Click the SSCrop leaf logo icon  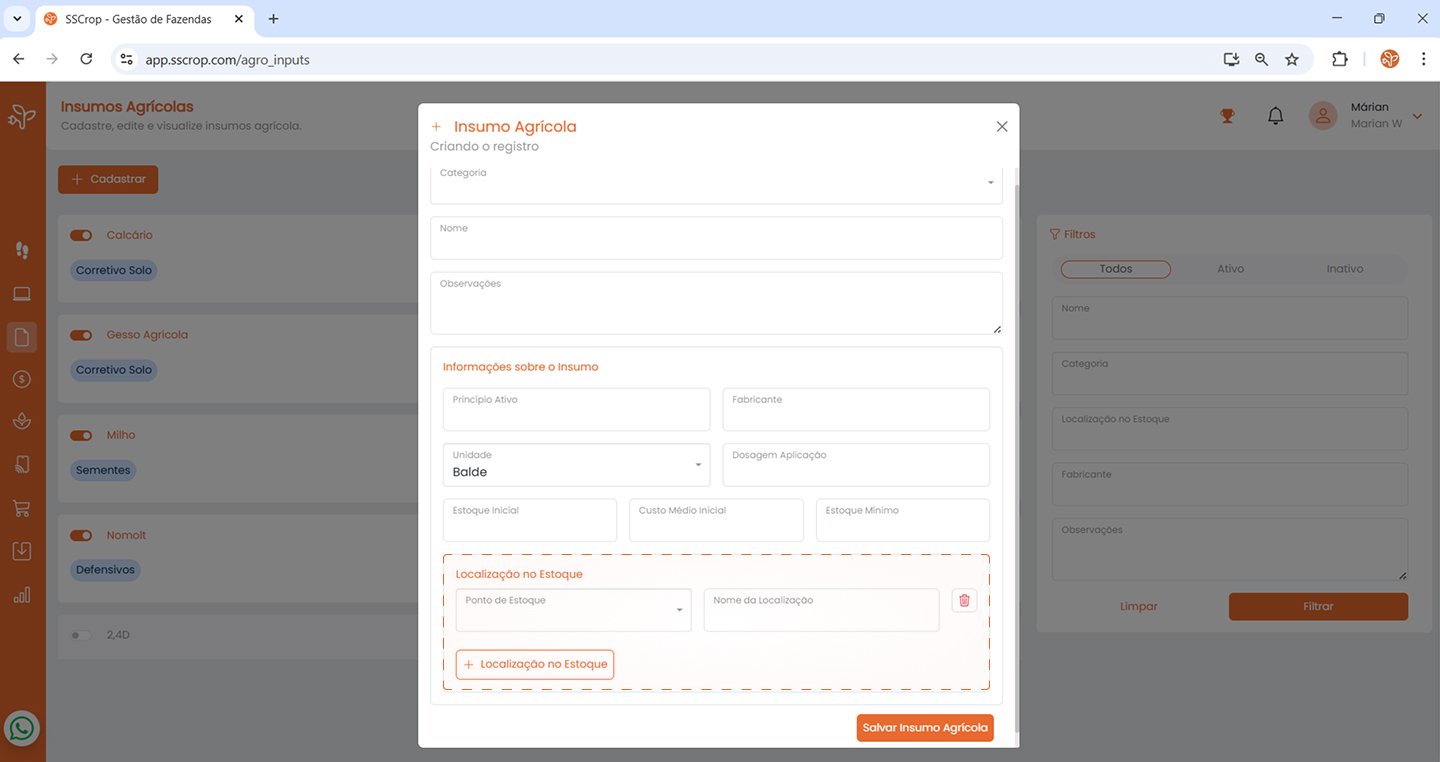pyautogui.click(x=22, y=117)
